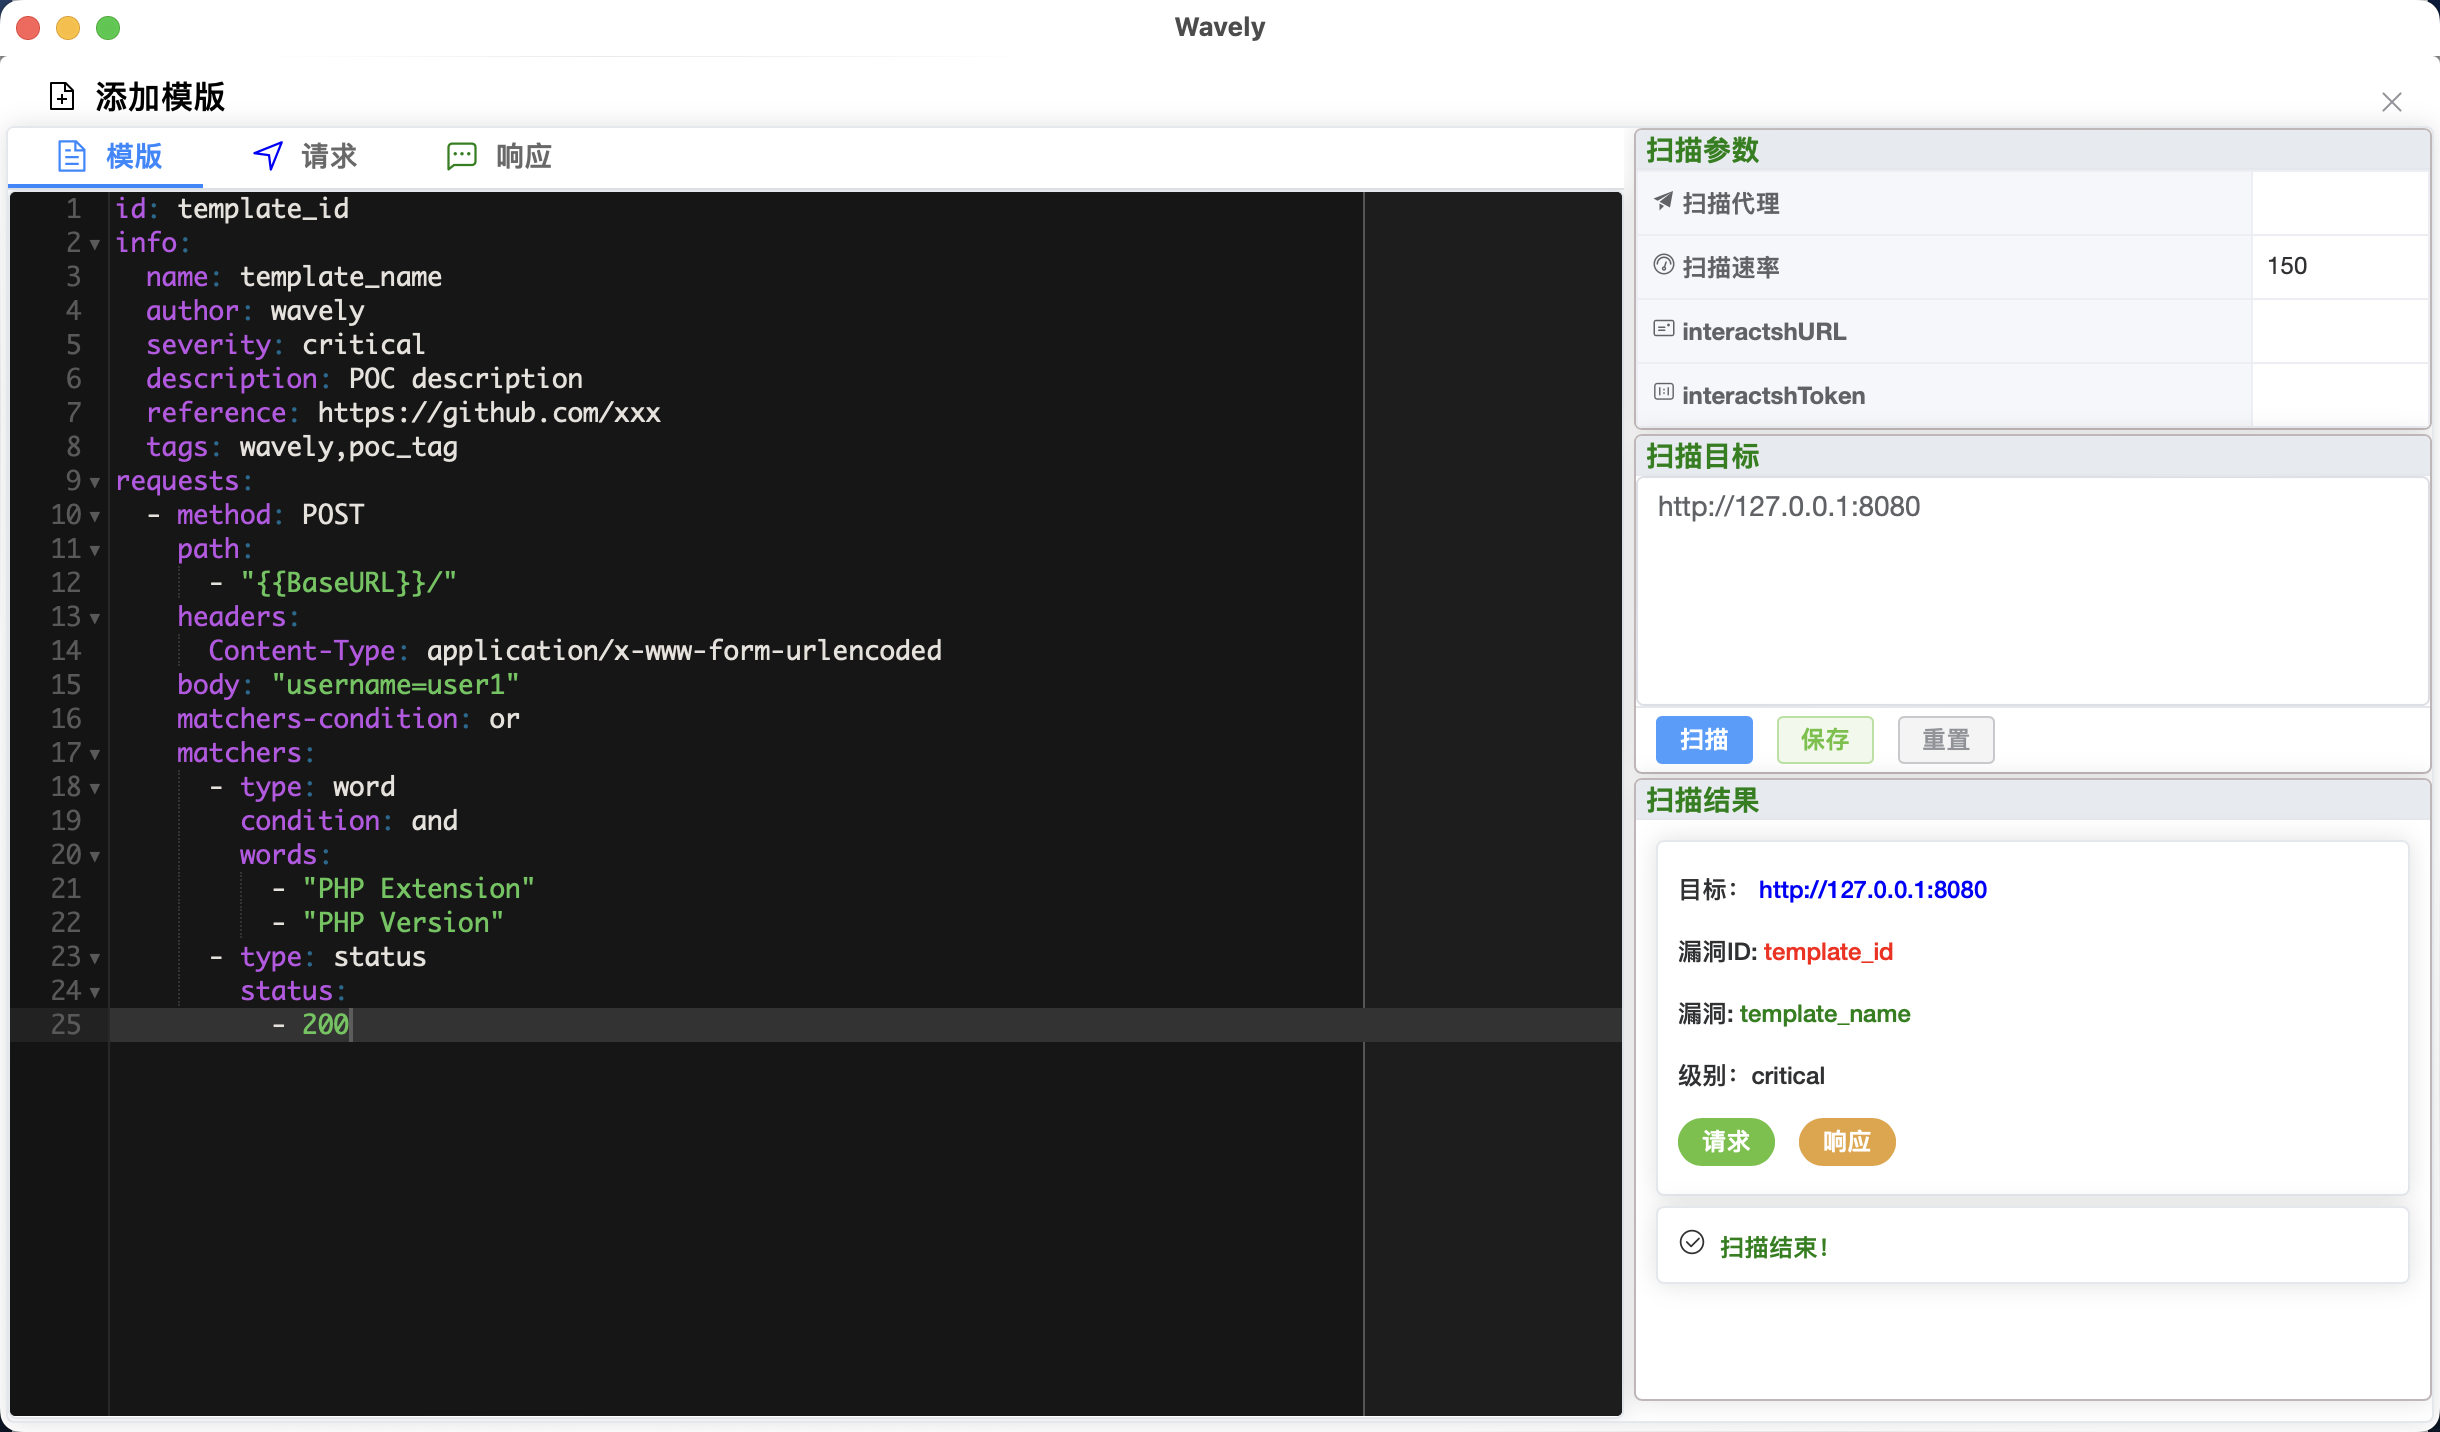2440x1432 pixels.
Task: Click matchers-condition value or
Action: point(504,718)
